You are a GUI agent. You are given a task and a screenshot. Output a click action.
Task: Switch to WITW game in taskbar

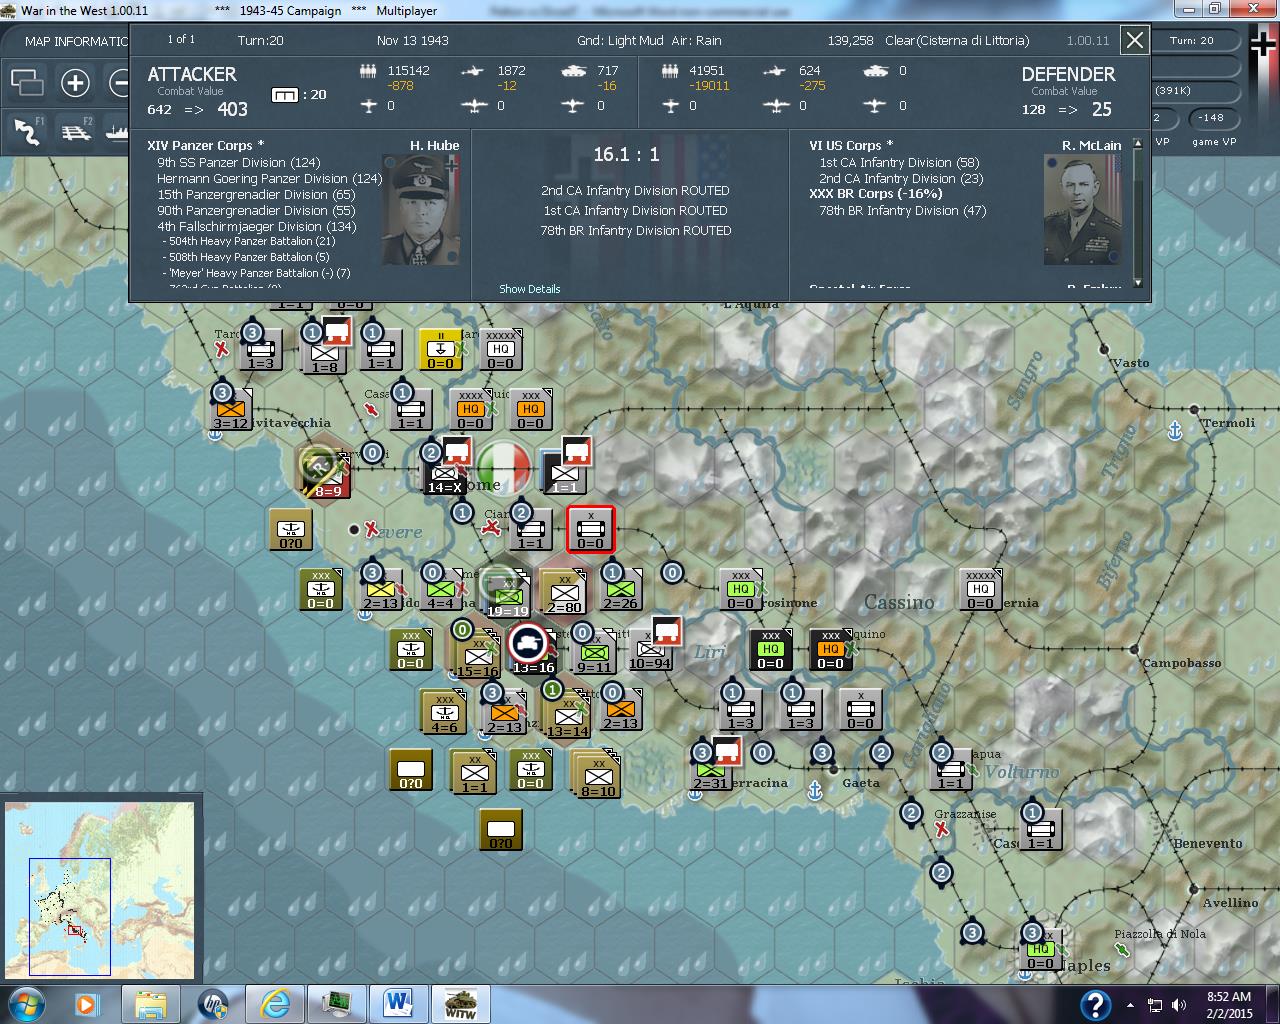[460, 1003]
